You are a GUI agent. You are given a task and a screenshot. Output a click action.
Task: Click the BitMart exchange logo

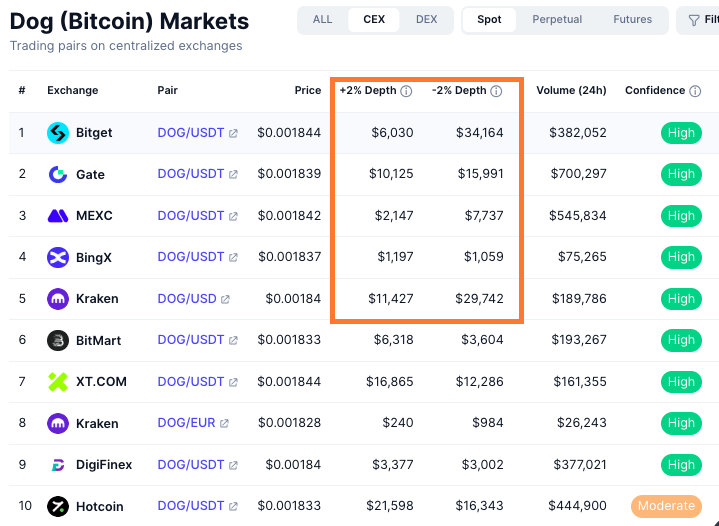tap(58, 340)
